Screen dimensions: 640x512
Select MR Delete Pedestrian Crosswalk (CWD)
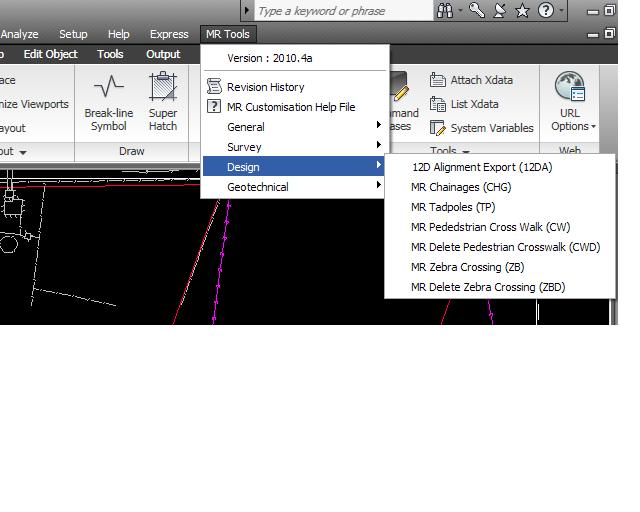click(x=500, y=247)
